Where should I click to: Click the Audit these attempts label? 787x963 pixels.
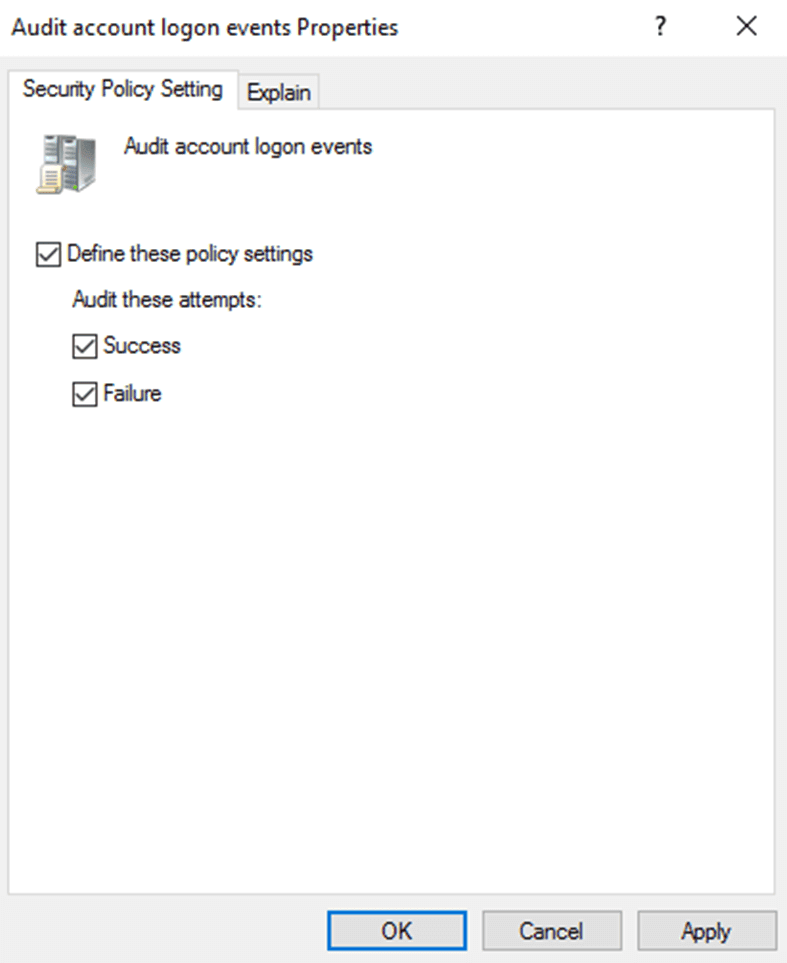[167, 300]
